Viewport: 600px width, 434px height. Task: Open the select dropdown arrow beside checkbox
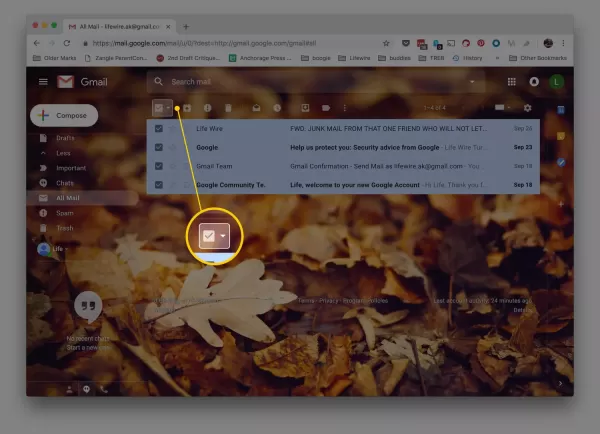[168, 108]
